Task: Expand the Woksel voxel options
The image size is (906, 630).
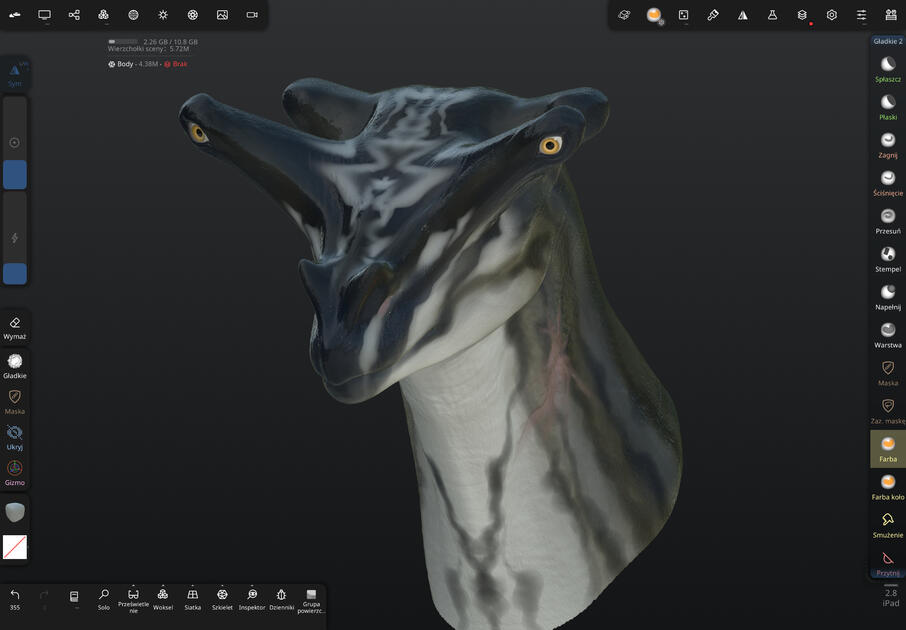Action: click(x=163, y=599)
